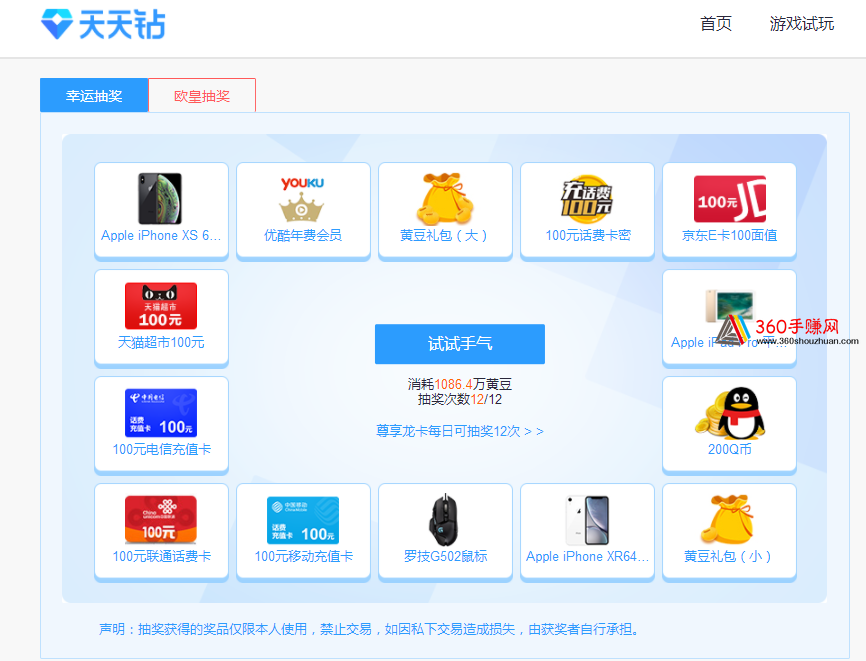The image size is (866, 661).
Task: Click the 充话费100元 phone credit icon
Action: coord(587,198)
